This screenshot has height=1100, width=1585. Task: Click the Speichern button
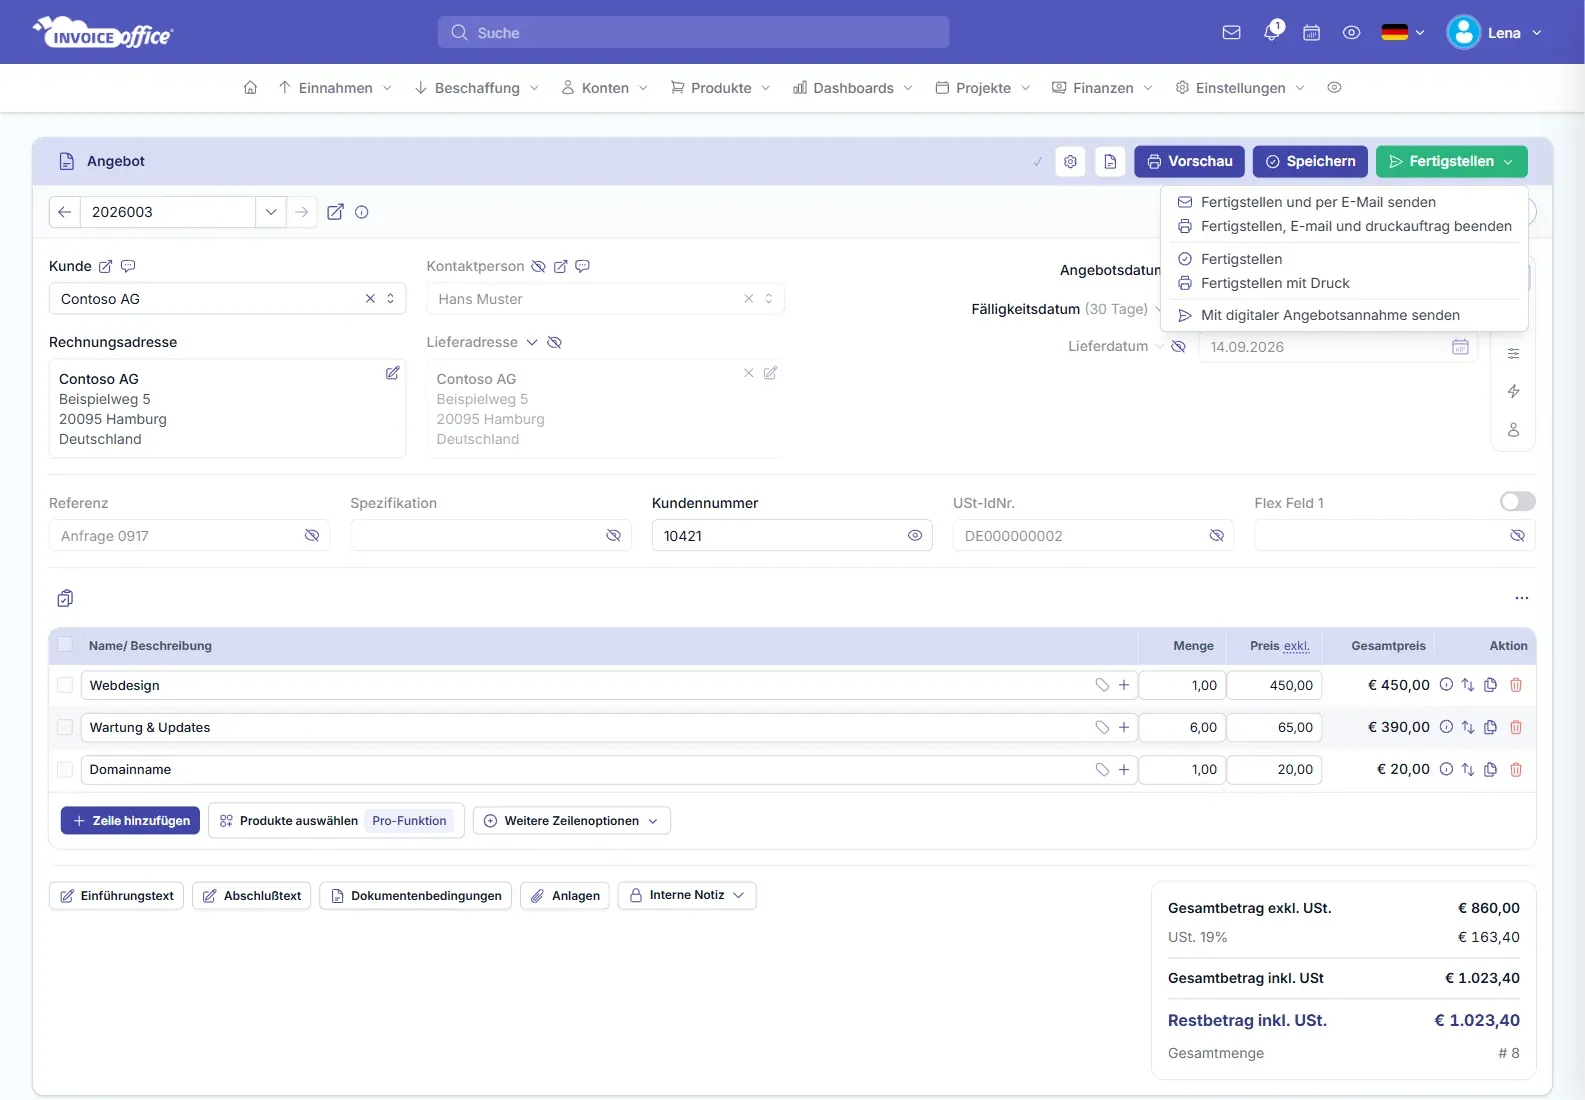1310,161
